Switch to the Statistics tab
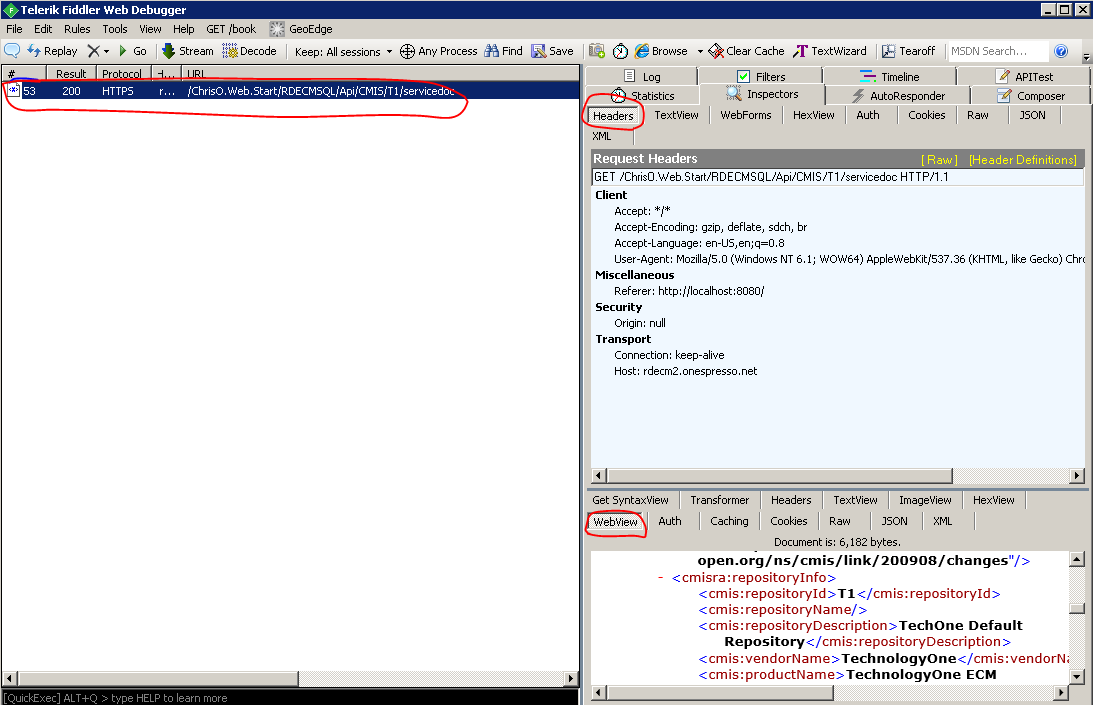Viewport: 1093px width, 705px height. click(642, 96)
